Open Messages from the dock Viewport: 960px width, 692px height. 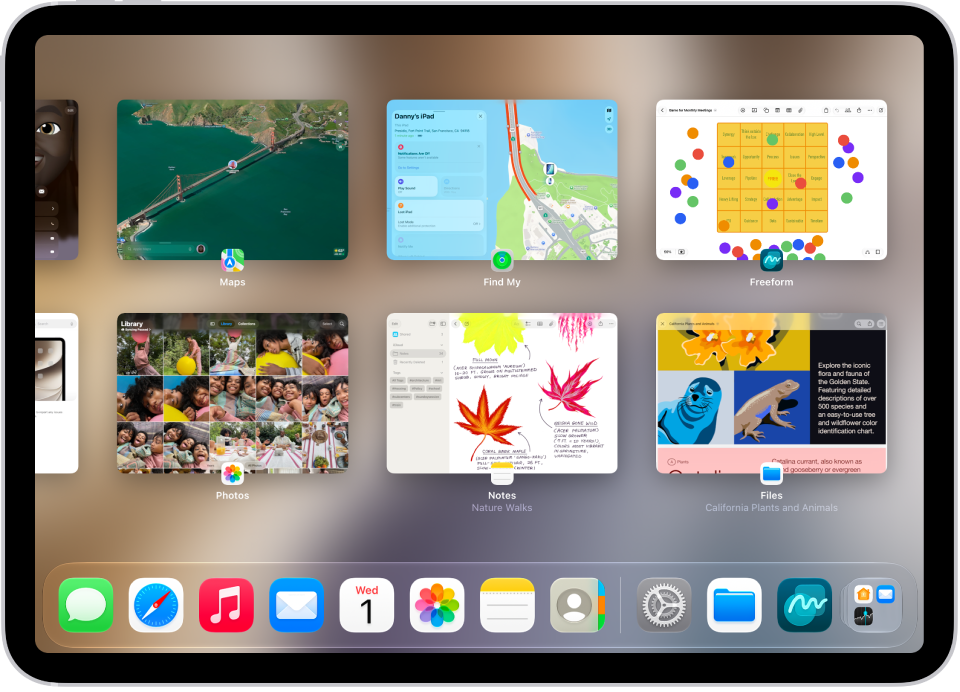coord(86,605)
